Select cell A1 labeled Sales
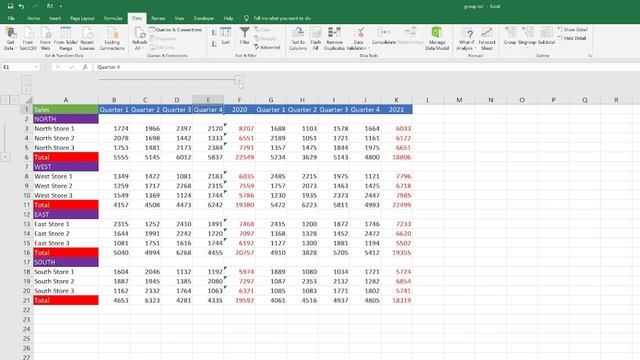Image resolution: width=640 pixels, height=360 pixels. 66,109
